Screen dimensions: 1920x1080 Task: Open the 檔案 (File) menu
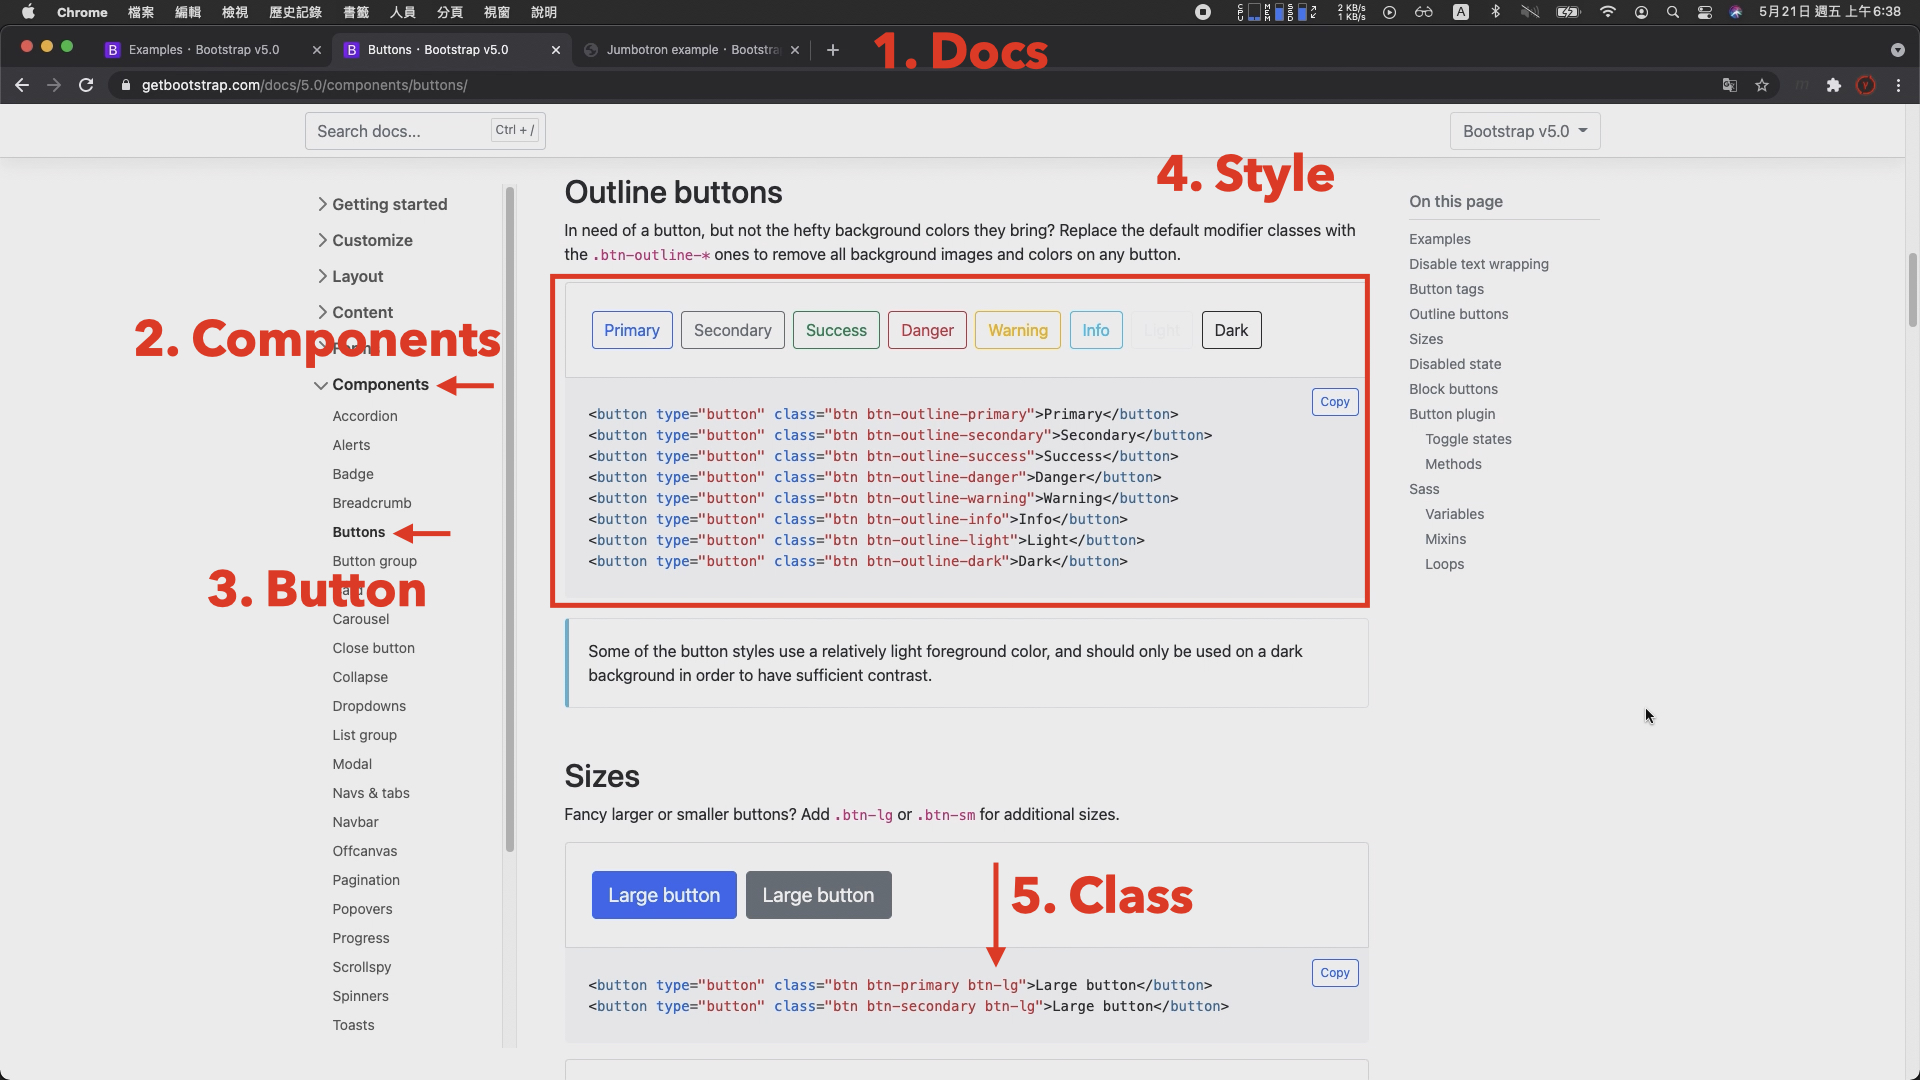pos(141,12)
